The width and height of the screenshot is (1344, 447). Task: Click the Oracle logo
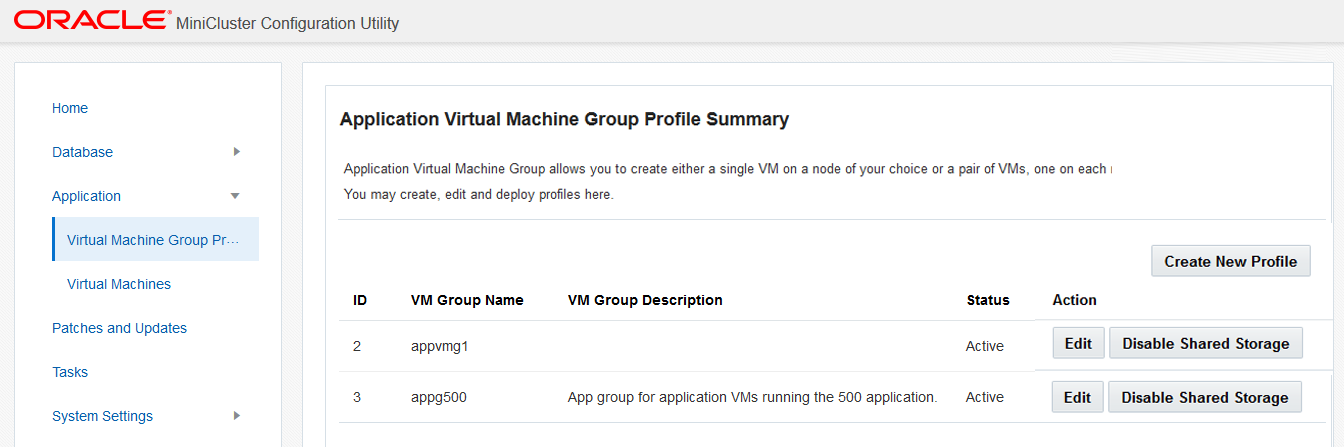point(92,21)
